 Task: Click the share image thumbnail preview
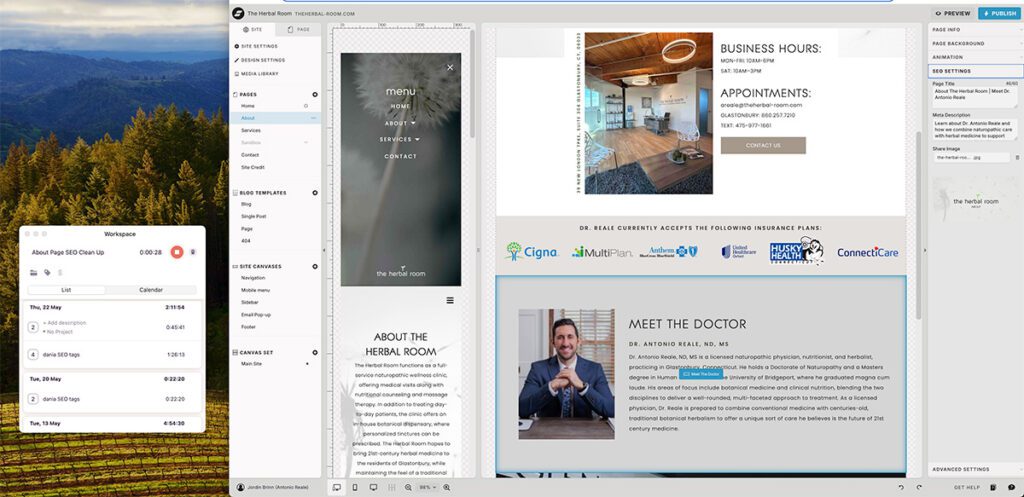point(975,200)
